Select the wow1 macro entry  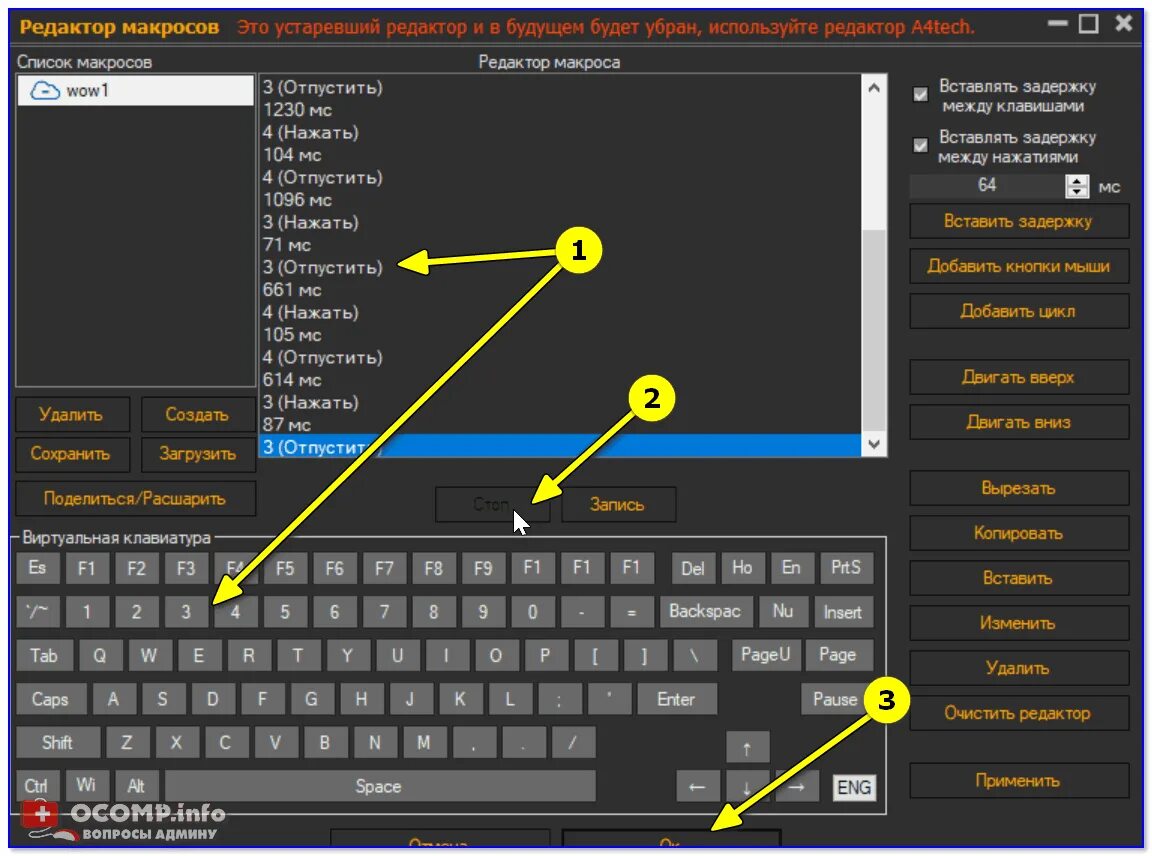(135, 90)
